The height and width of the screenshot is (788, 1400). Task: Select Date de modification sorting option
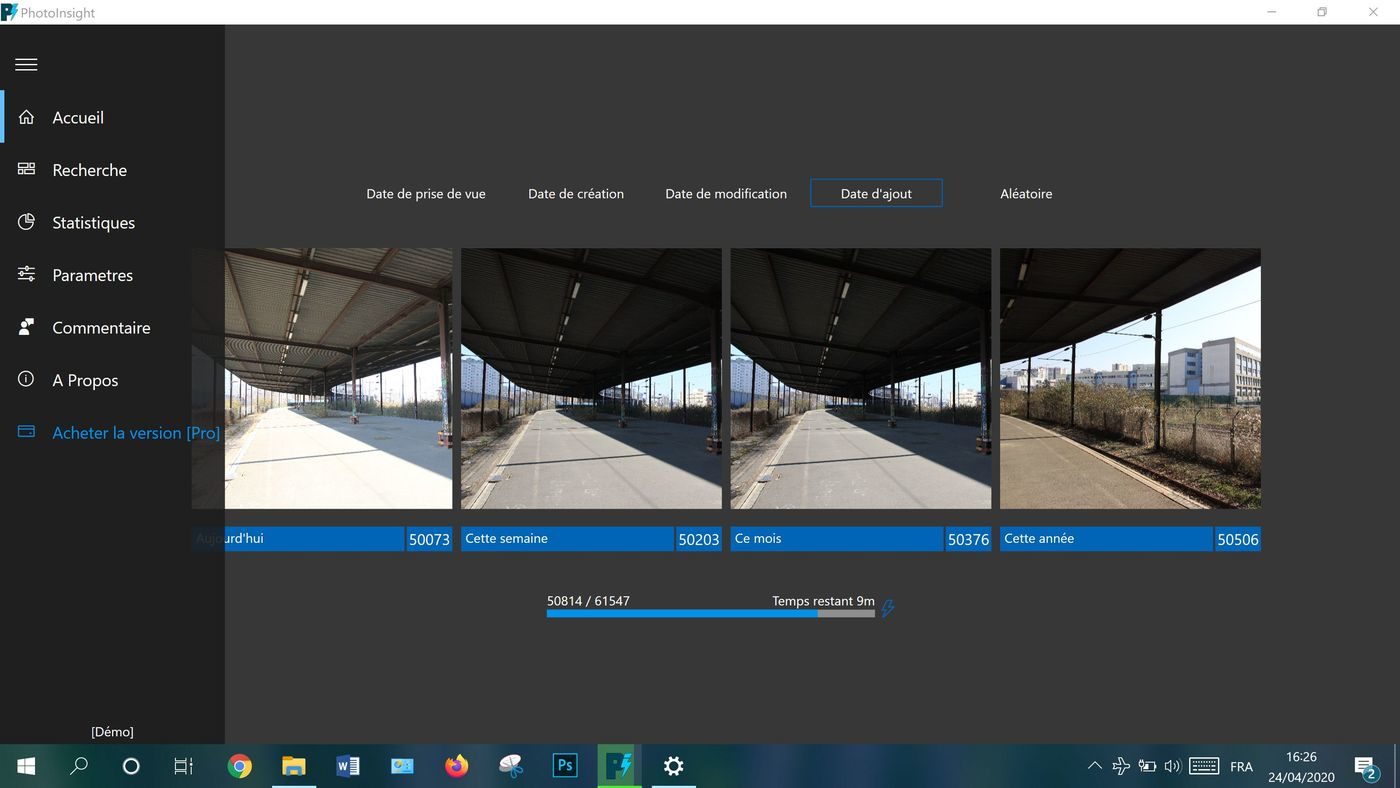[x=726, y=193]
